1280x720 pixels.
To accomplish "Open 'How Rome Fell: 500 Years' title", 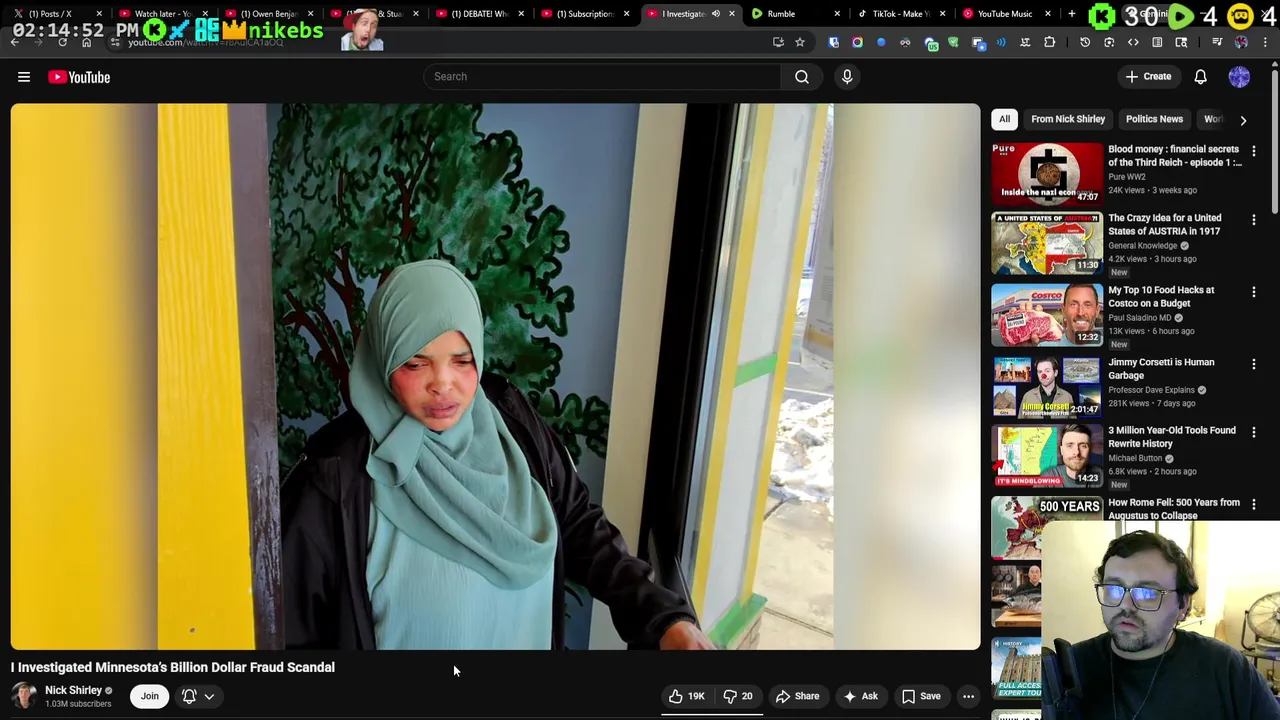I will (1174, 509).
